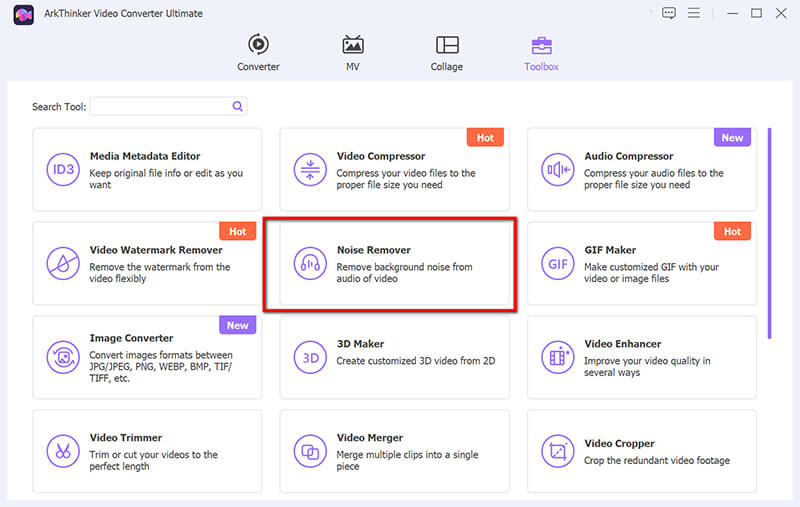Switch to the MV tab
The image size is (800, 507).
(x=353, y=53)
